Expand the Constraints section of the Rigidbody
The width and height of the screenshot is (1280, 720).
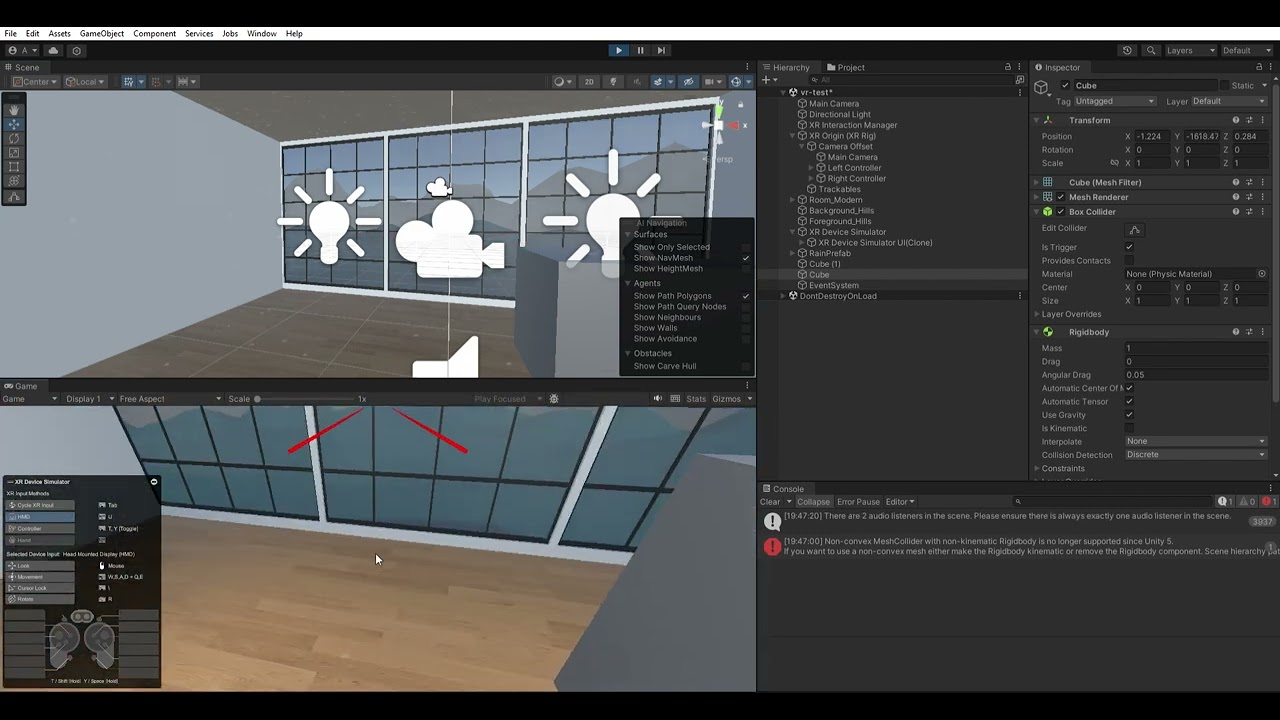point(1037,469)
